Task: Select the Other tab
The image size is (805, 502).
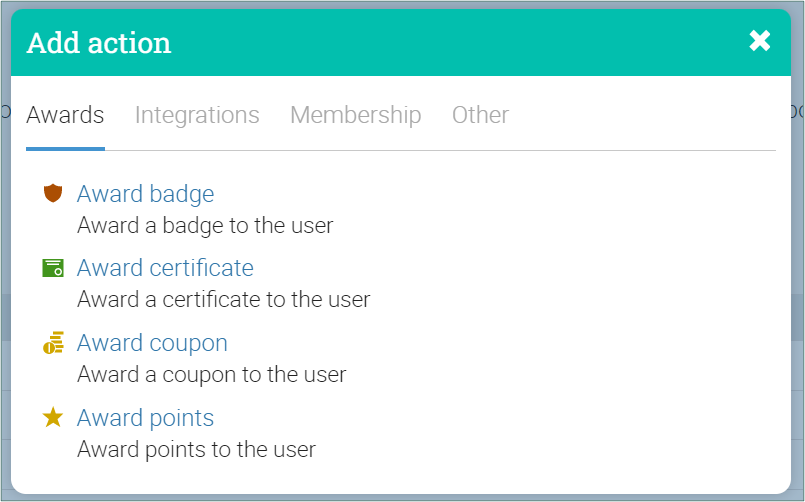Action: (x=480, y=115)
